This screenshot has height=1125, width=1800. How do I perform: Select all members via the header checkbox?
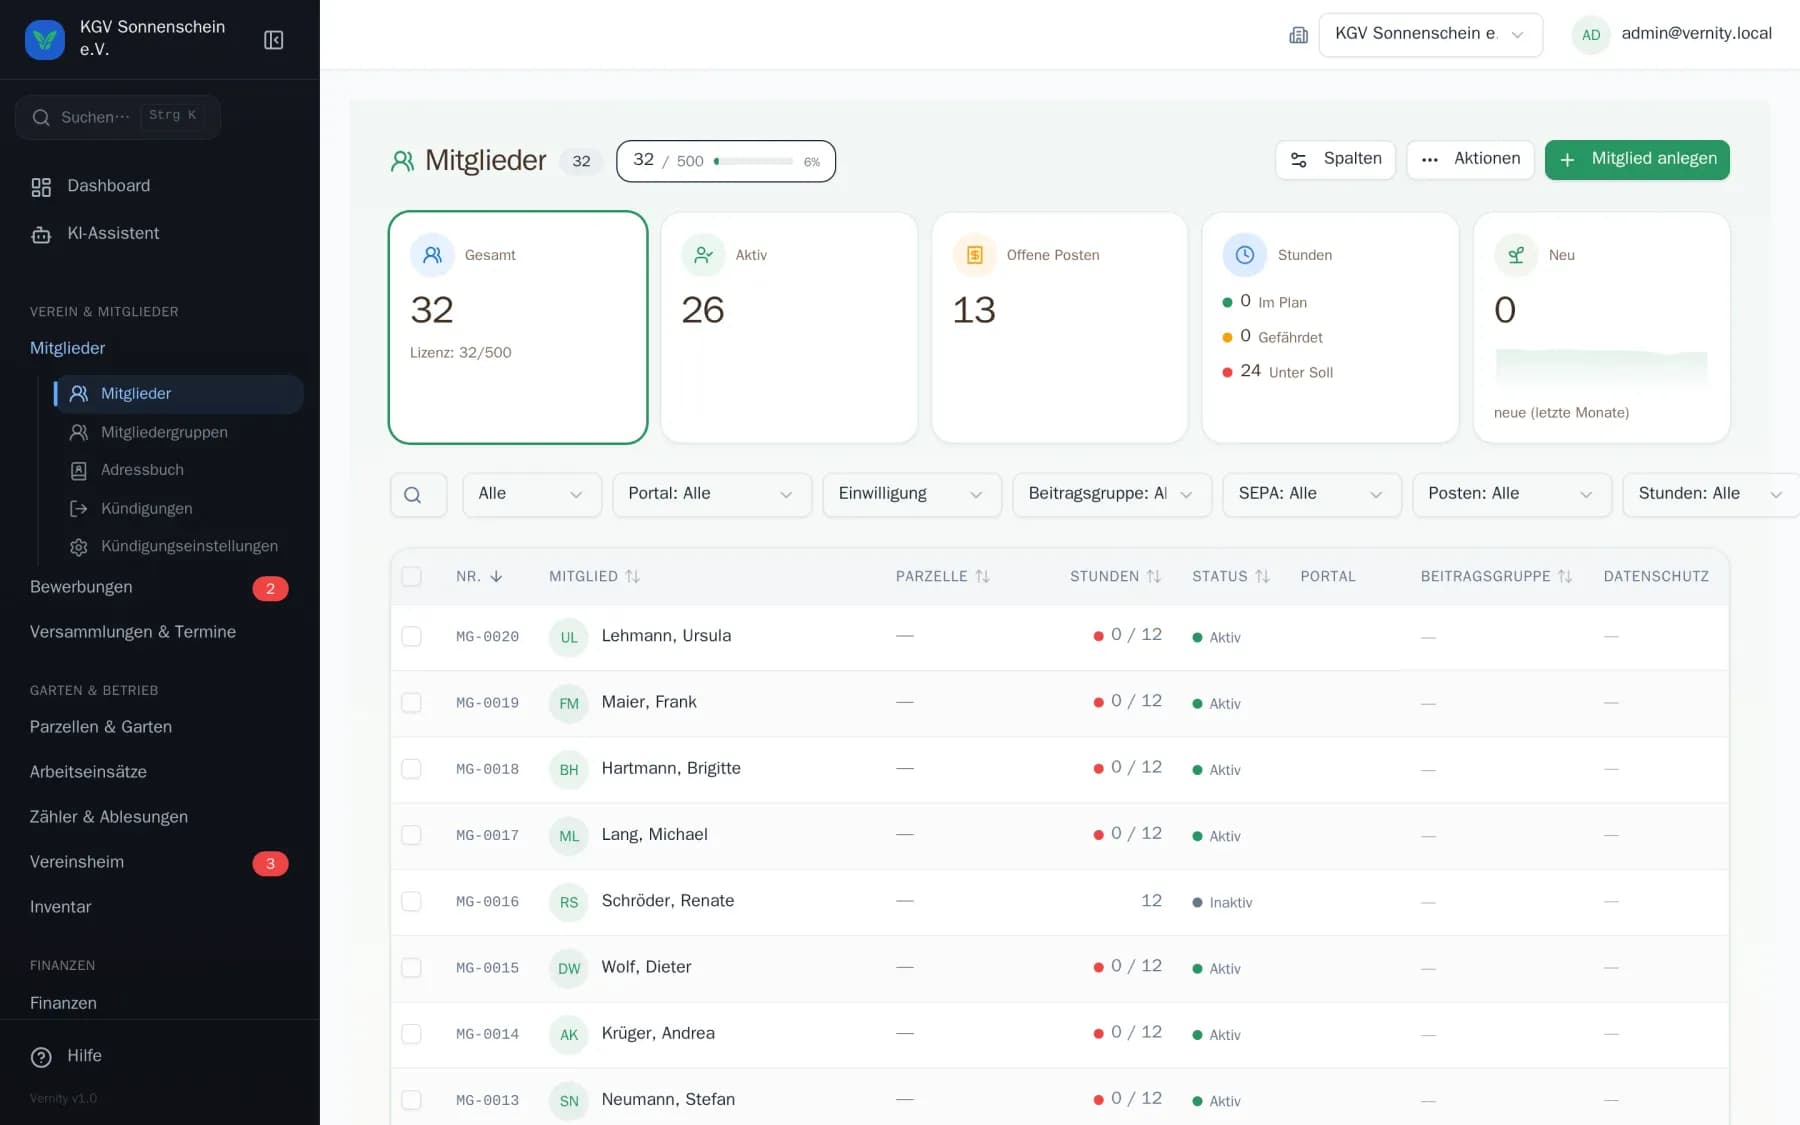[411, 577]
